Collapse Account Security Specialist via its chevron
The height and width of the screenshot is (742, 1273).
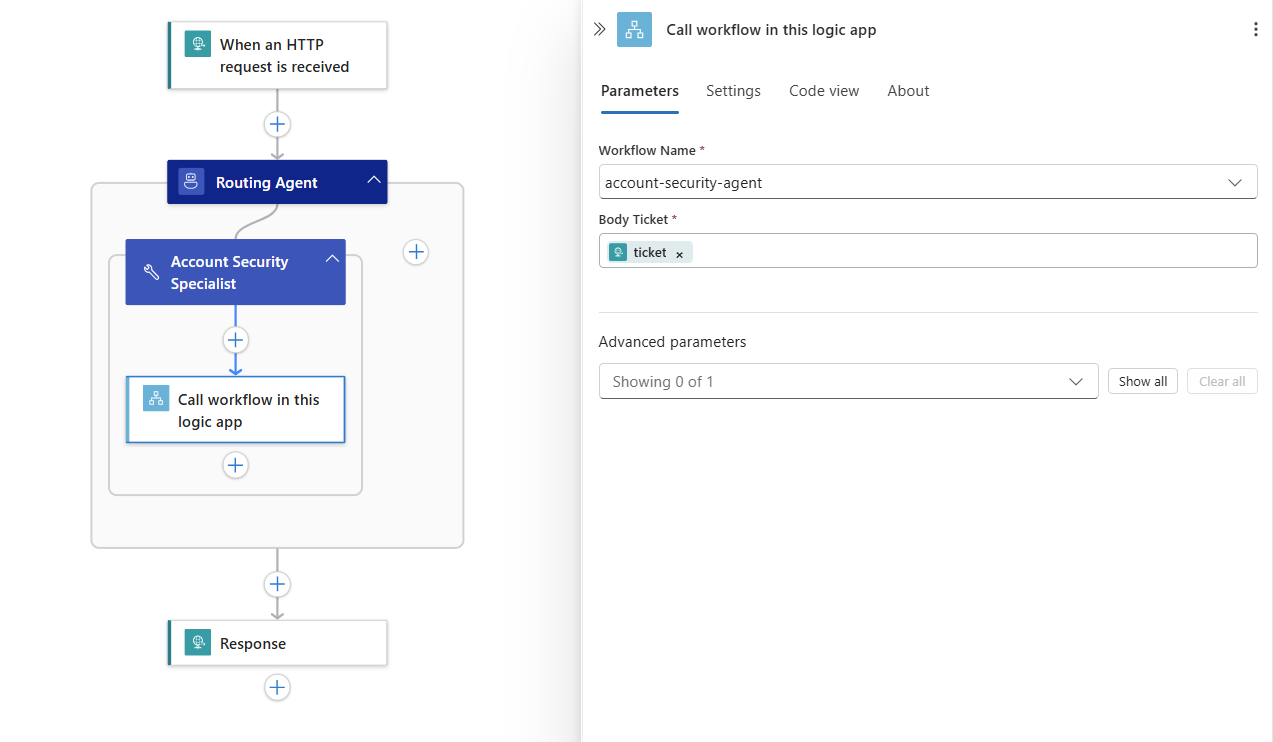(x=332, y=257)
